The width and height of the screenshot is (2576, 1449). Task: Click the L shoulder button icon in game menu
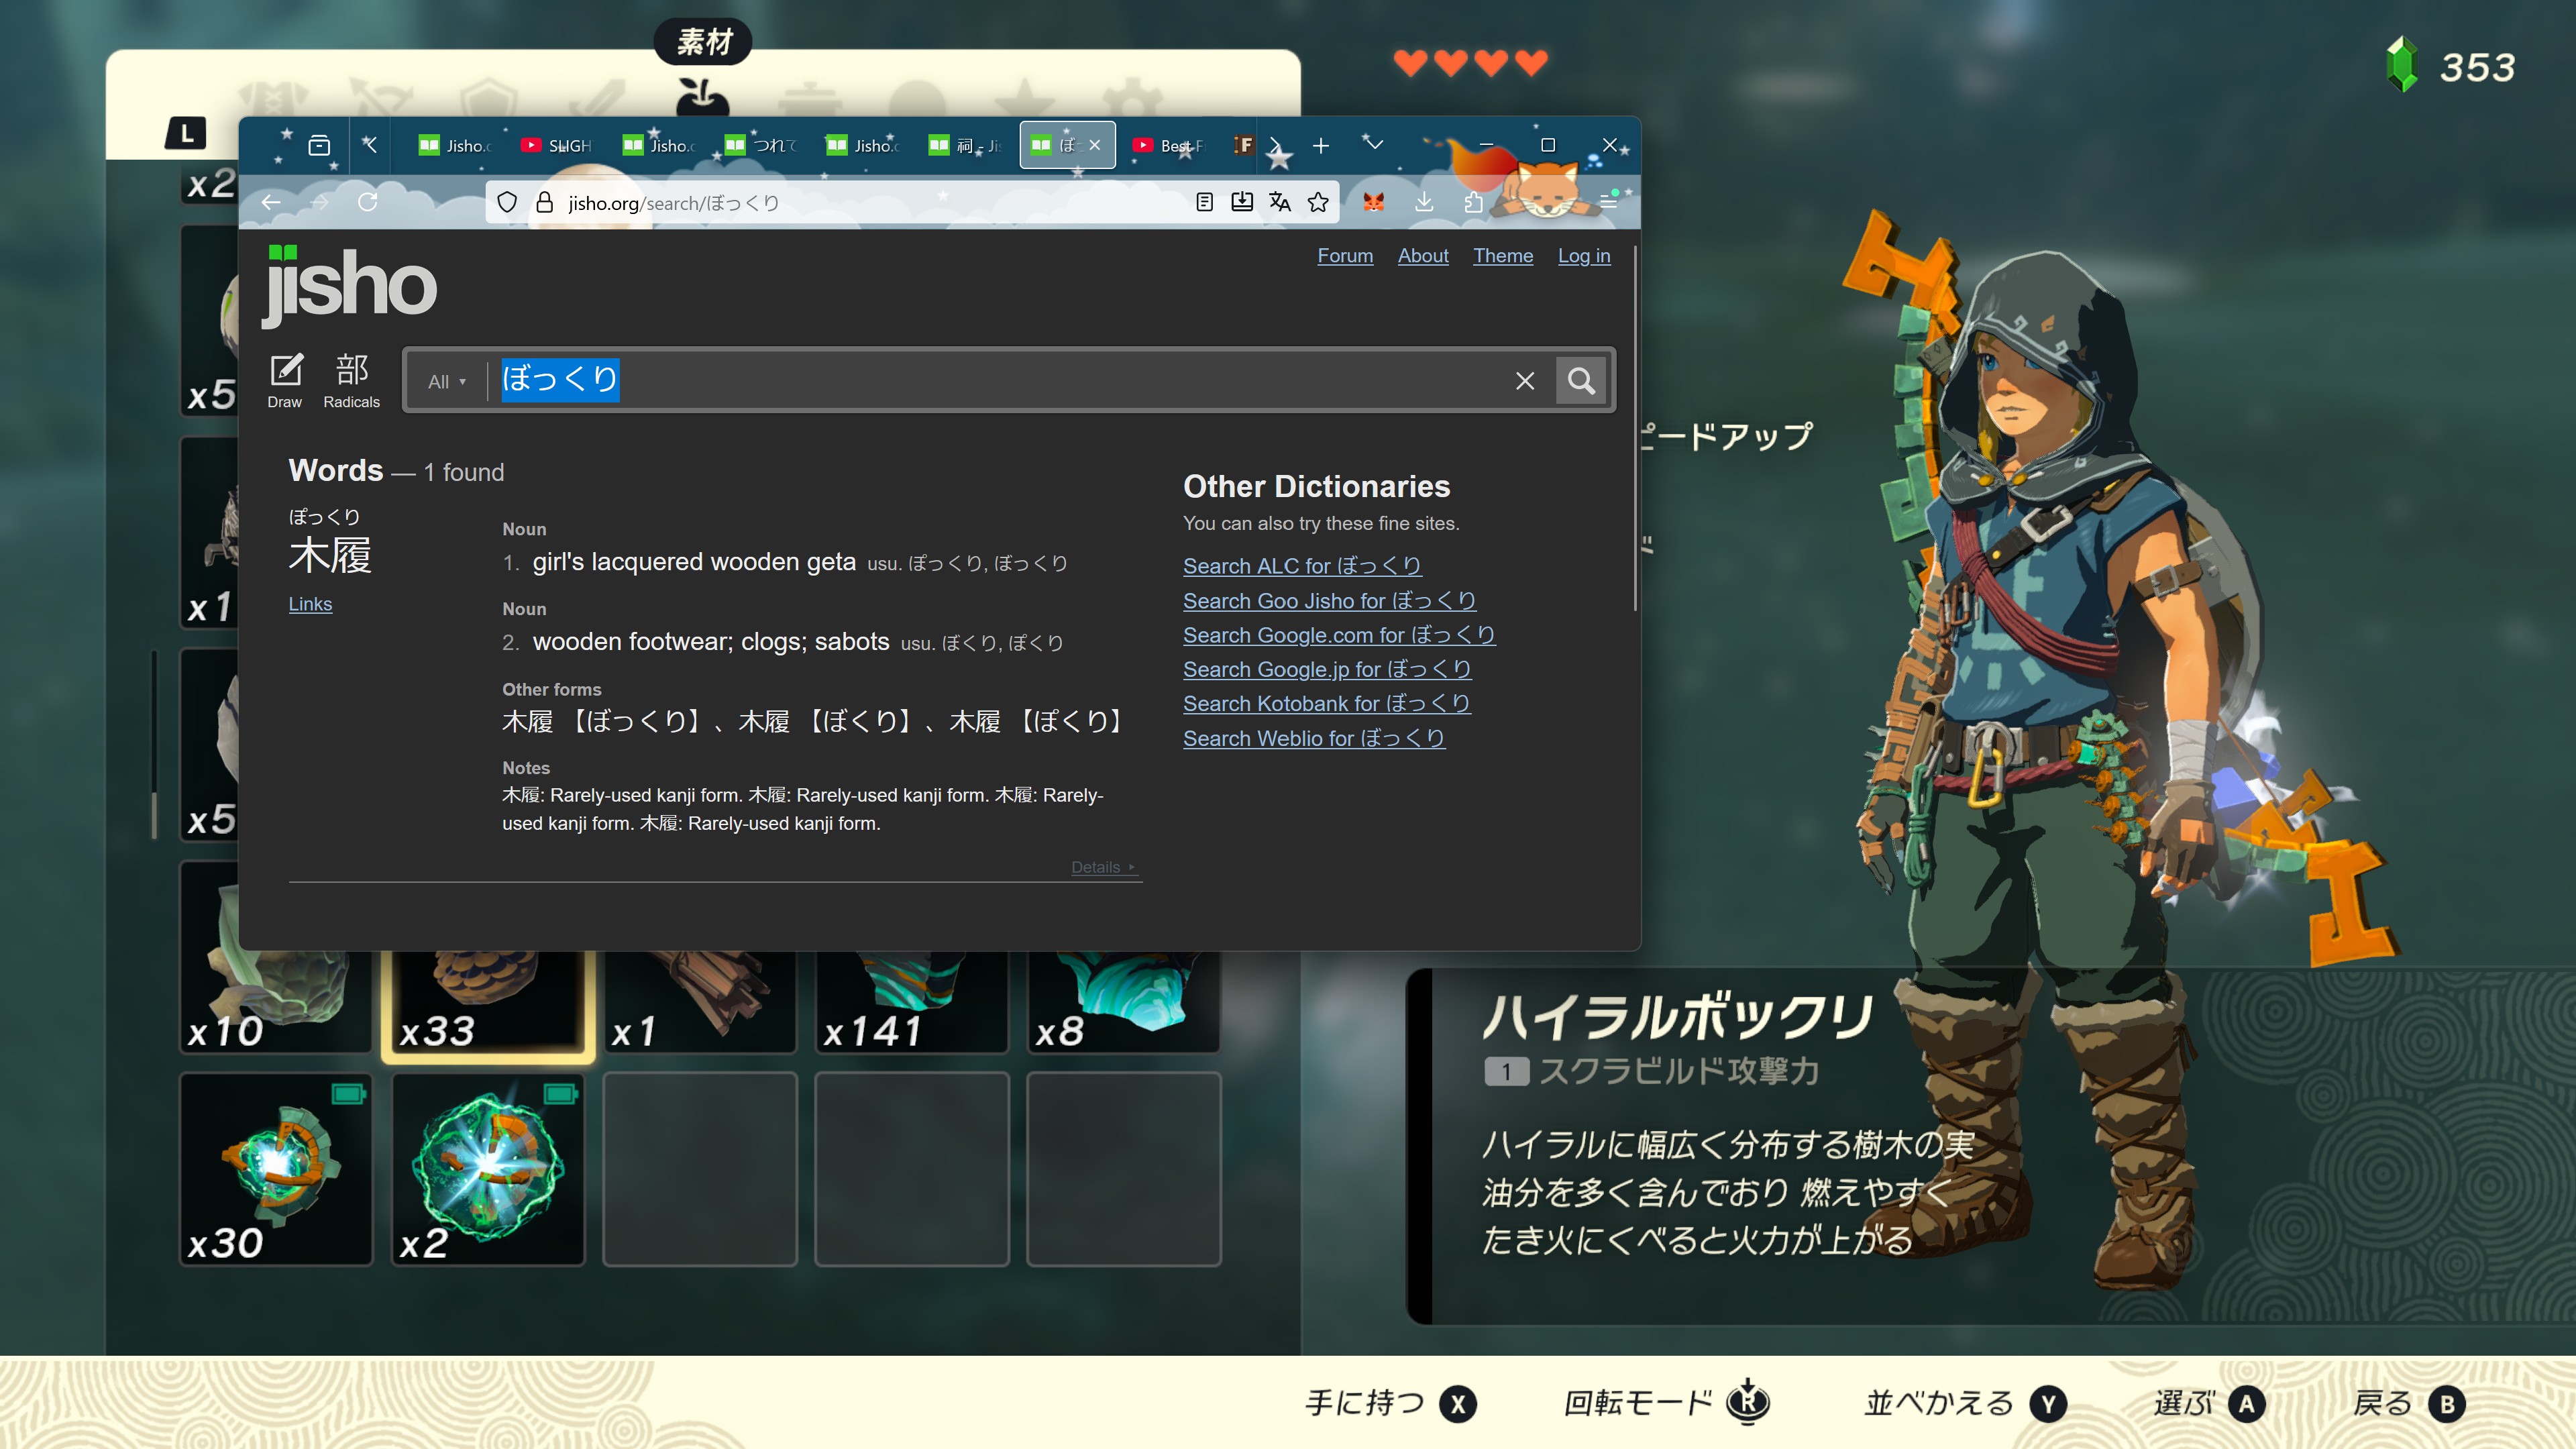pos(186,133)
